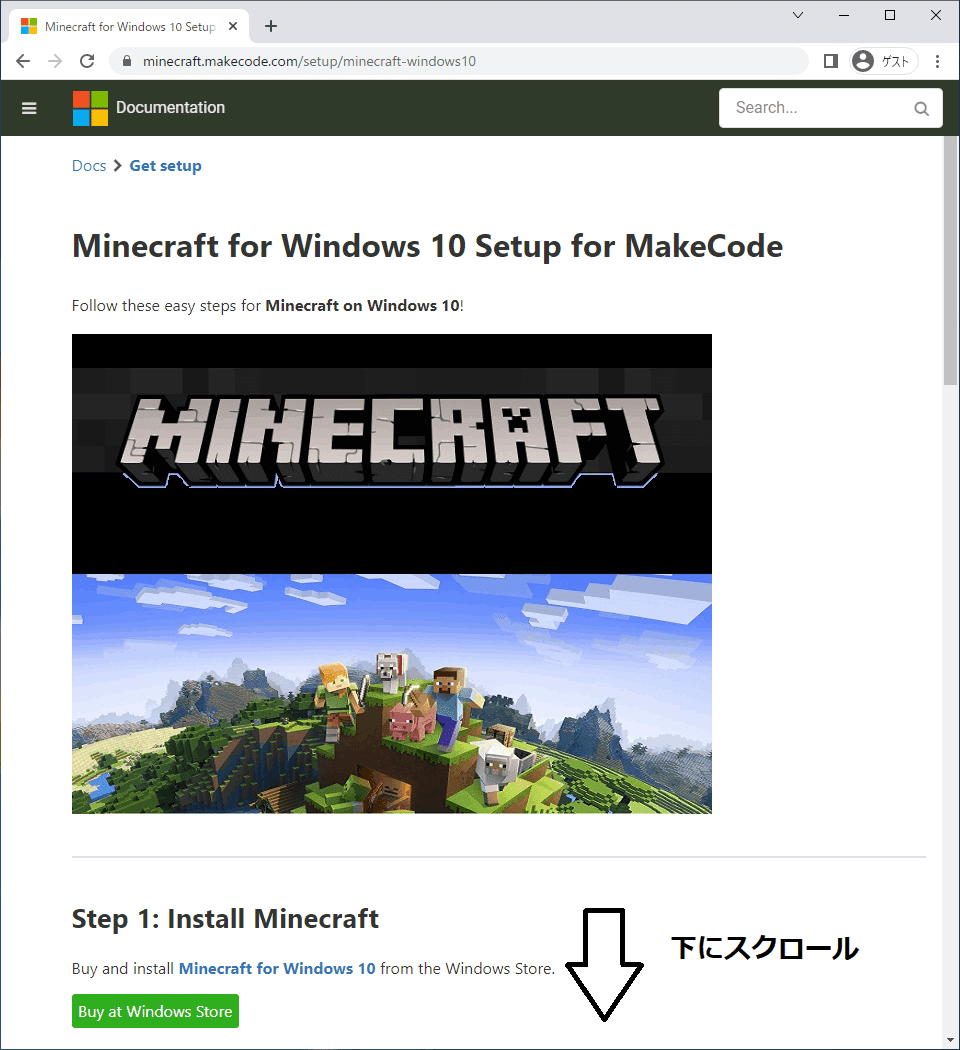Minimize the browser window

(844, 15)
